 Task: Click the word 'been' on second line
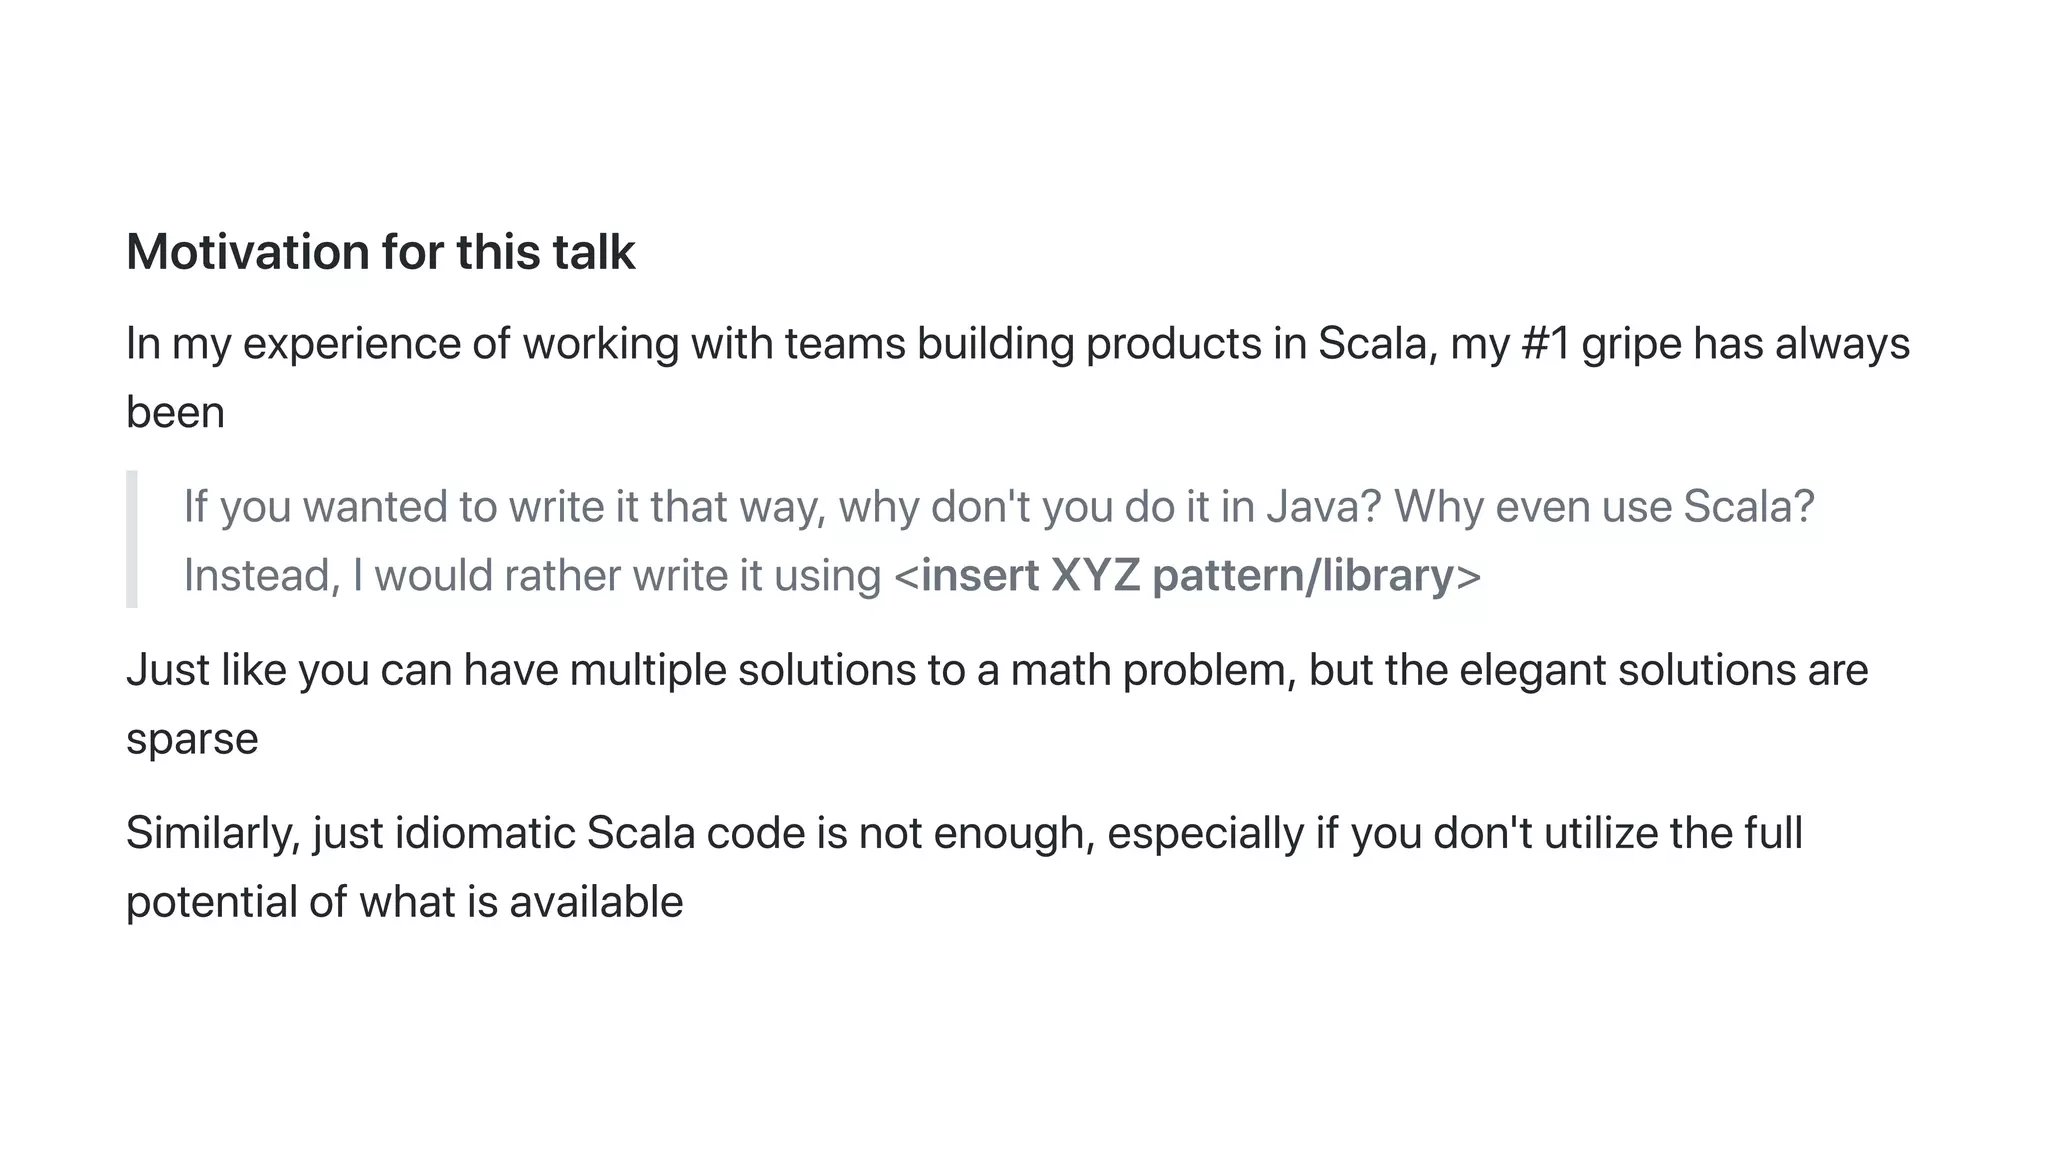tap(175, 413)
